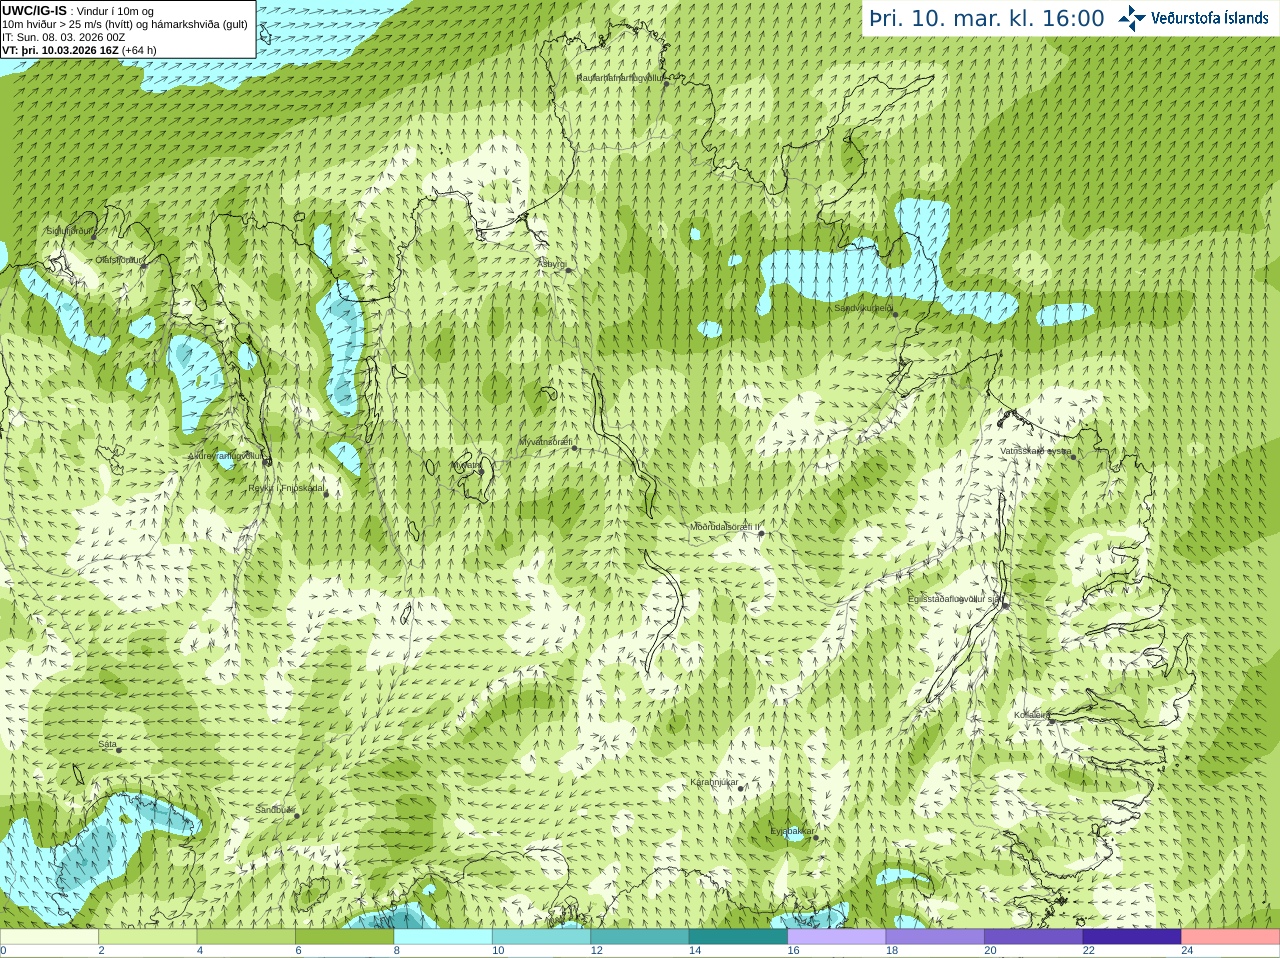The height and width of the screenshot is (958, 1280).
Task: Select the 0–2 m/s pale legend swatch
Action: 49,937
